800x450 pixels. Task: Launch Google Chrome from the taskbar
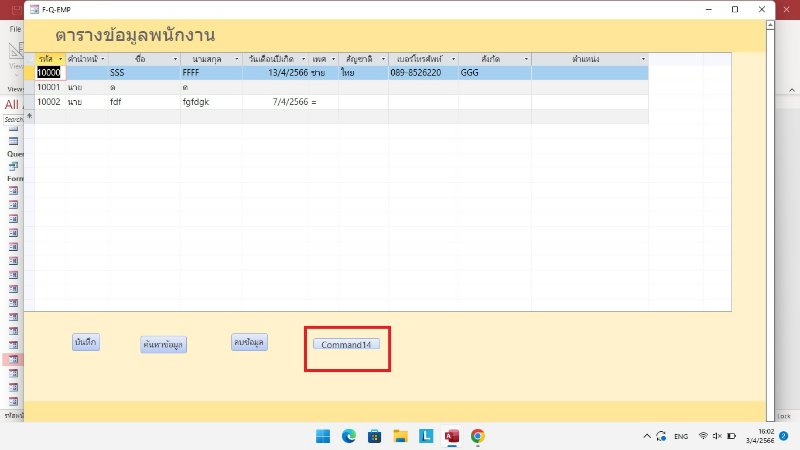(x=478, y=436)
